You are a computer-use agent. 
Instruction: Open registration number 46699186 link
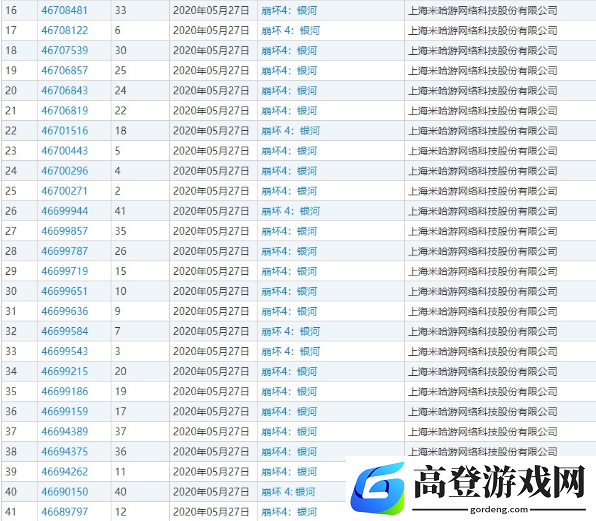click(x=64, y=391)
